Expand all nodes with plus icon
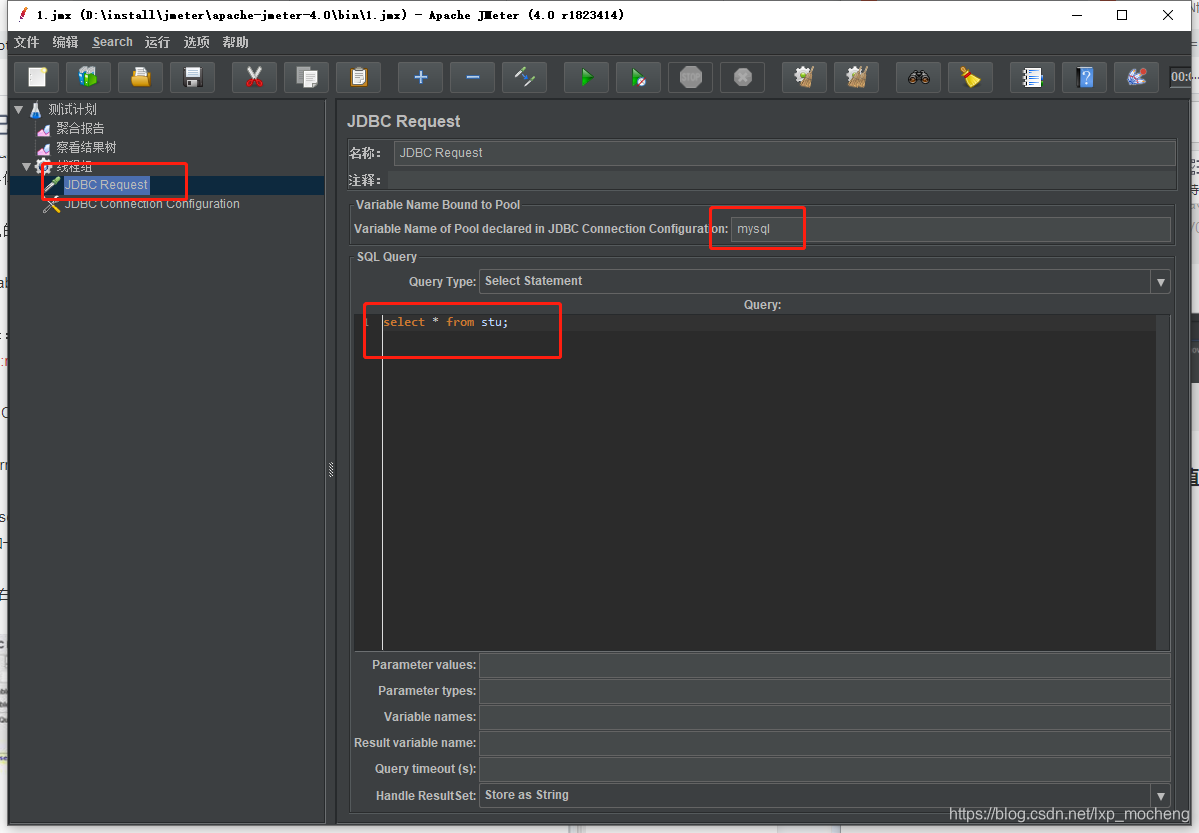Image resolution: width=1199 pixels, height=833 pixels. 421,77
